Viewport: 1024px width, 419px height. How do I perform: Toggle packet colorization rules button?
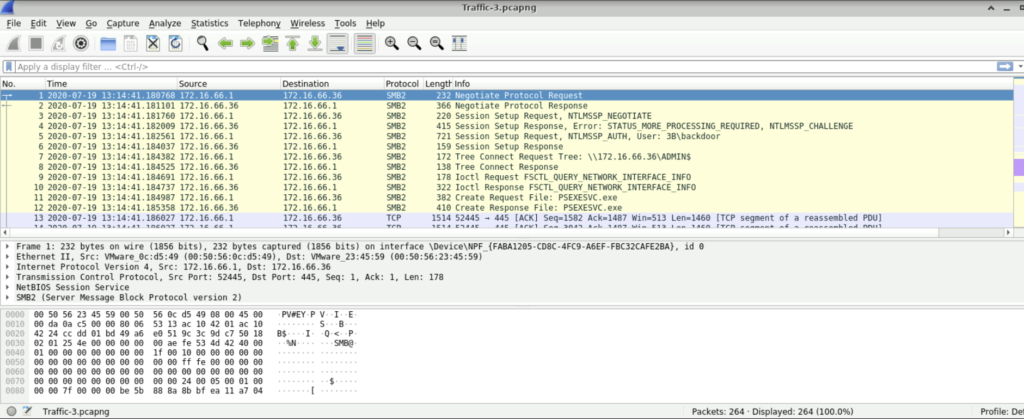[364, 43]
